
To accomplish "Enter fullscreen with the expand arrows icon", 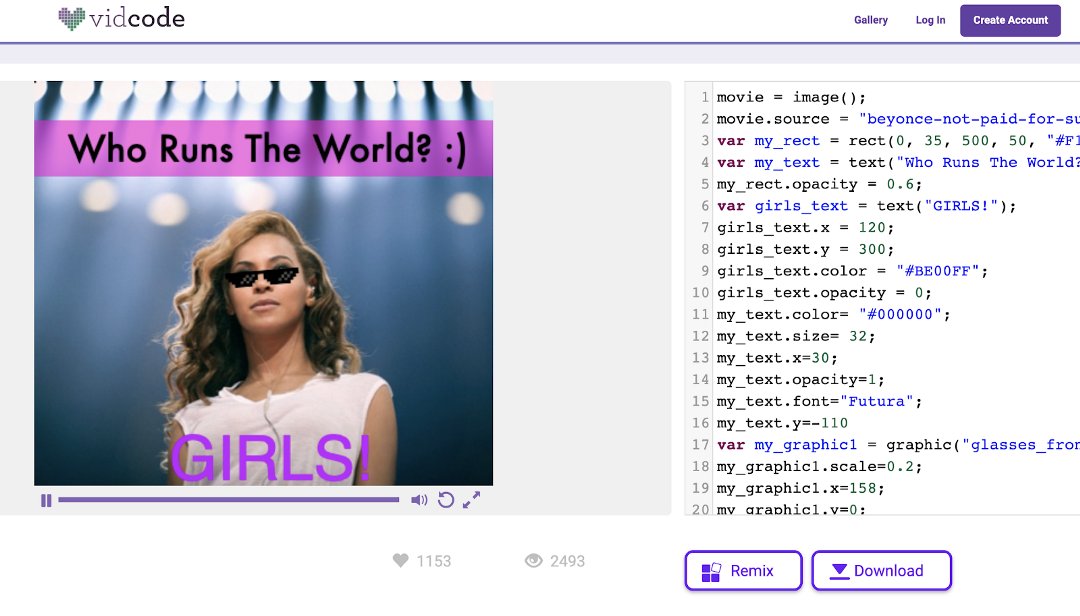I will tap(470, 499).
